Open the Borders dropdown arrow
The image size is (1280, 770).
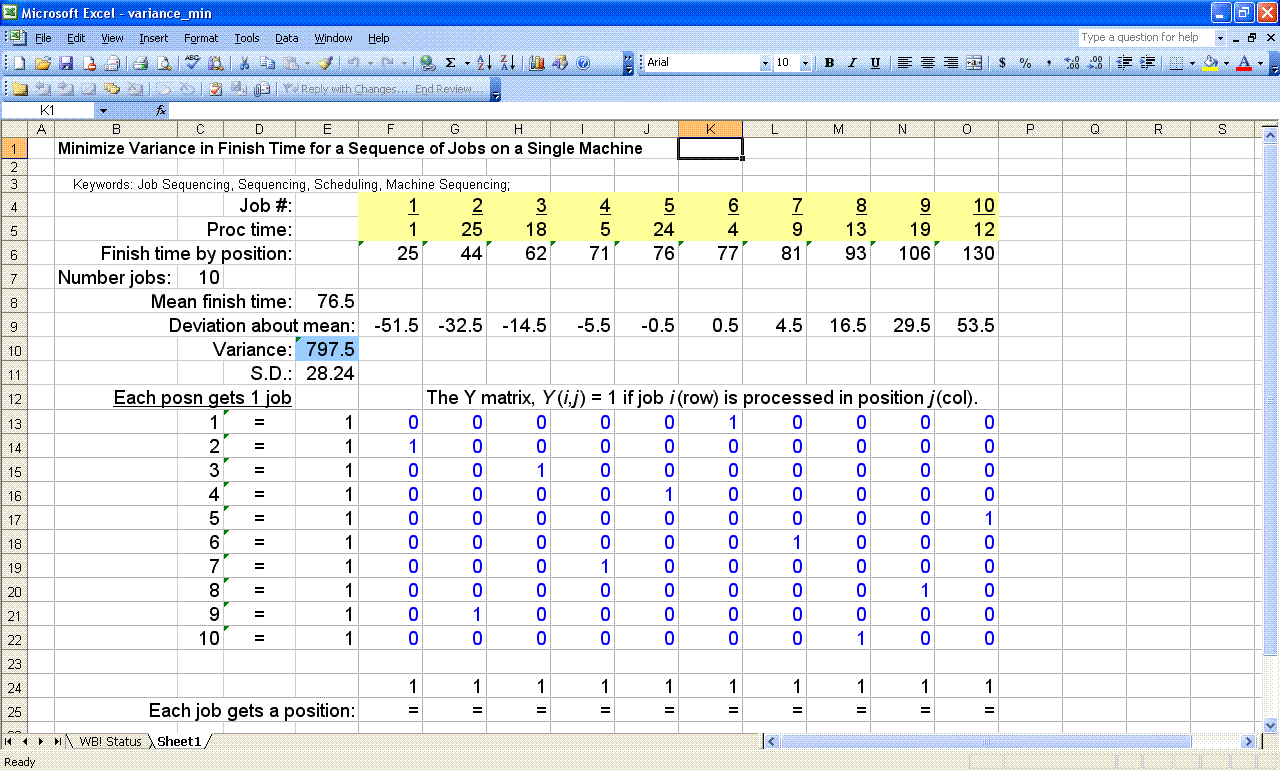1192,63
